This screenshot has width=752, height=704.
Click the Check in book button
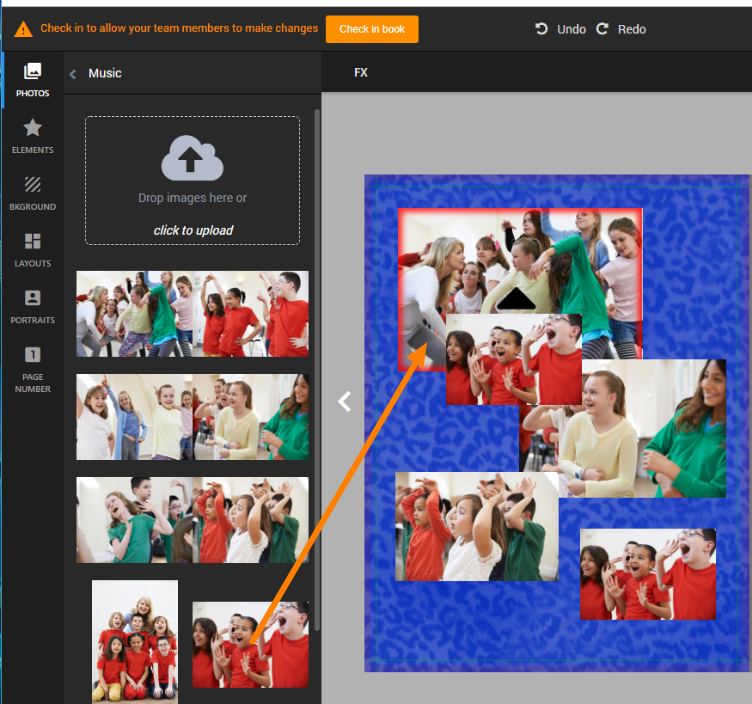coord(372,29)
